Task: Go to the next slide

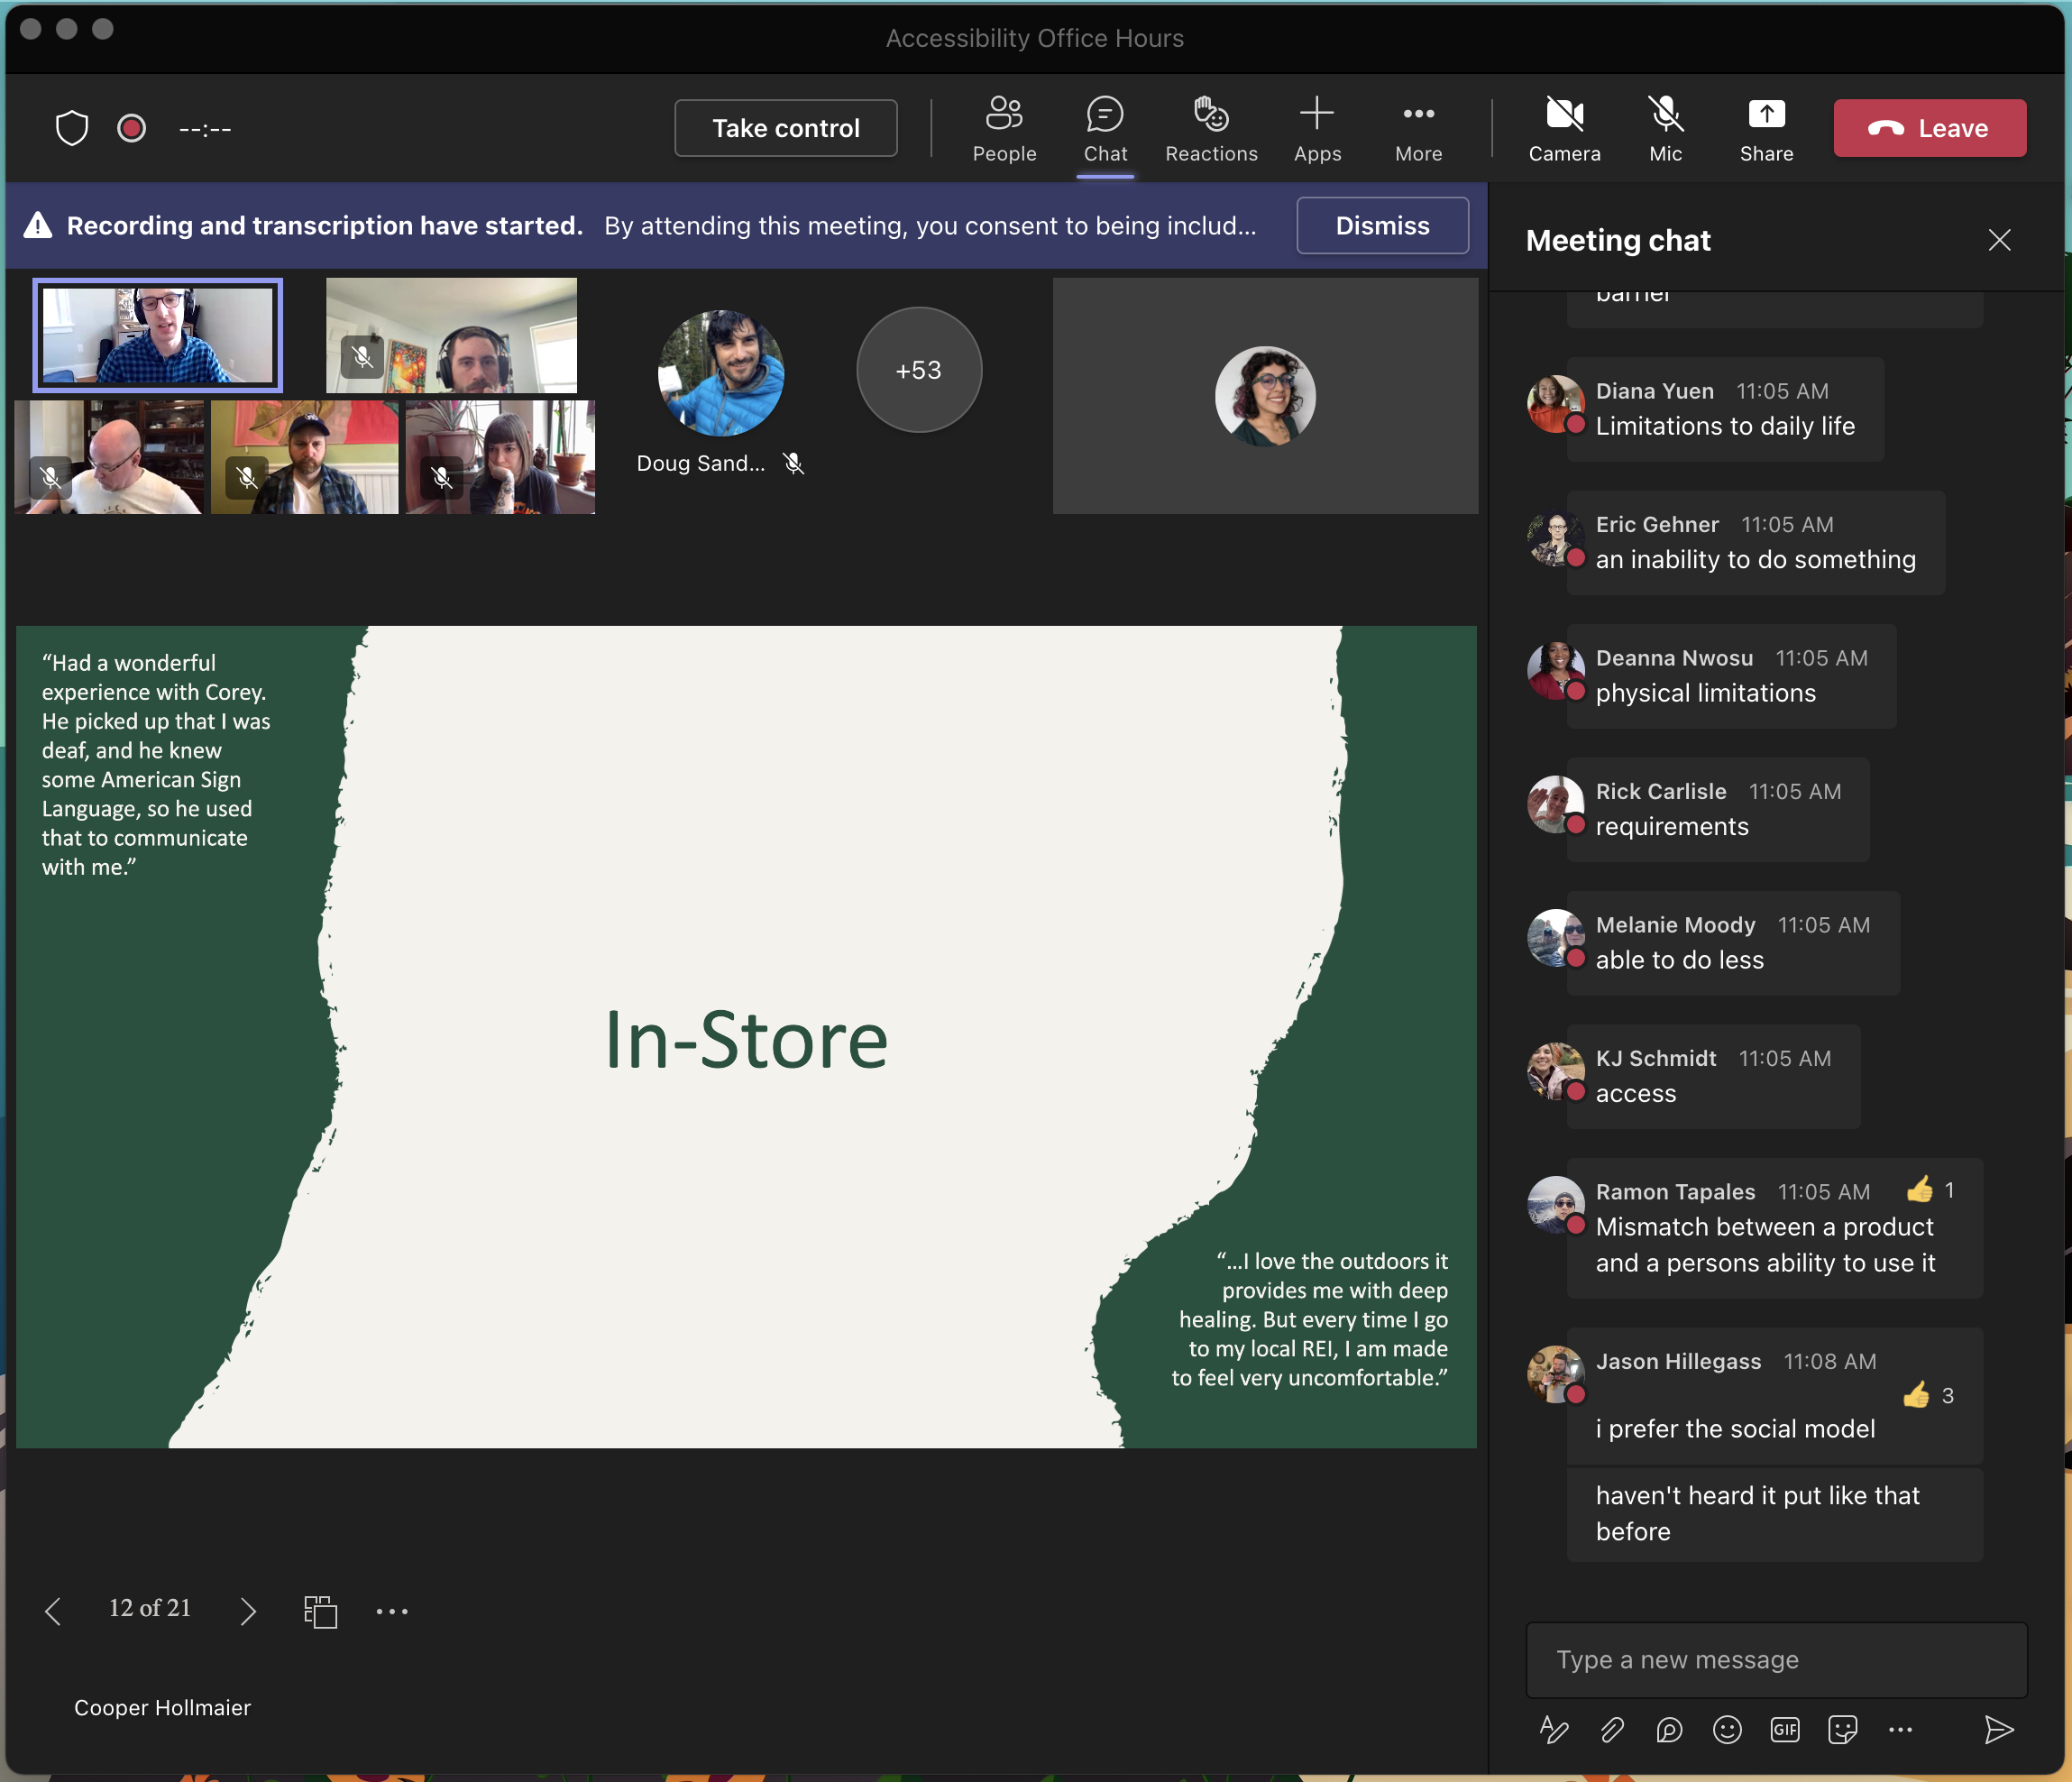Action: [x=248, y=1611]
